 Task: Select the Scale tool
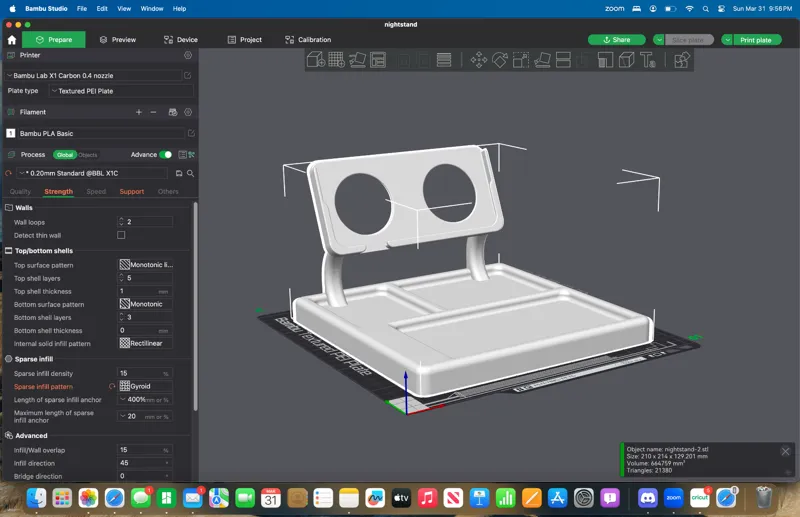(521, 60)
